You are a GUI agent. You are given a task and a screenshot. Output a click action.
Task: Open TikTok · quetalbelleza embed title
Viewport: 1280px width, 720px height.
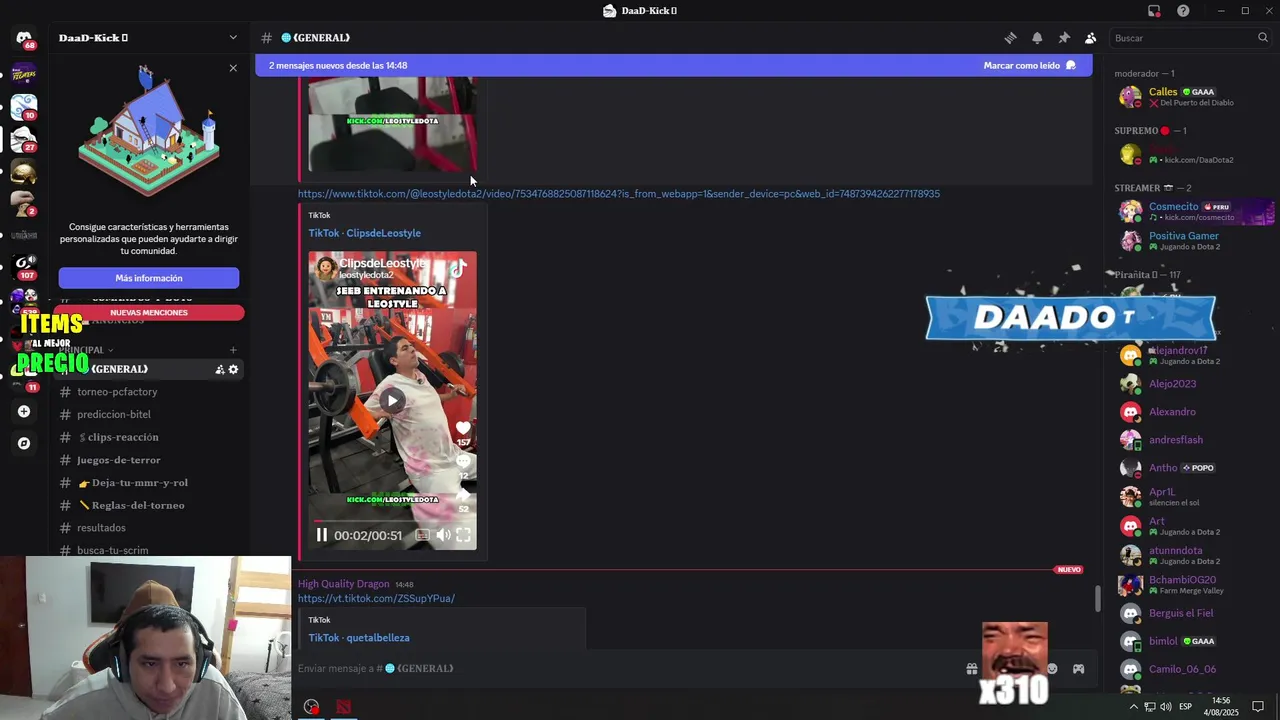(359, 638)
